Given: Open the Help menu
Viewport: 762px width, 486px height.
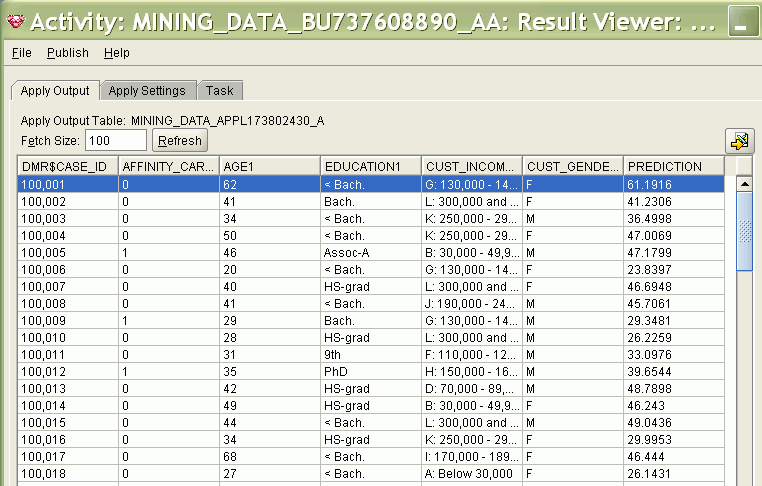Looking at the screenshot, I should tap(117, 52).
